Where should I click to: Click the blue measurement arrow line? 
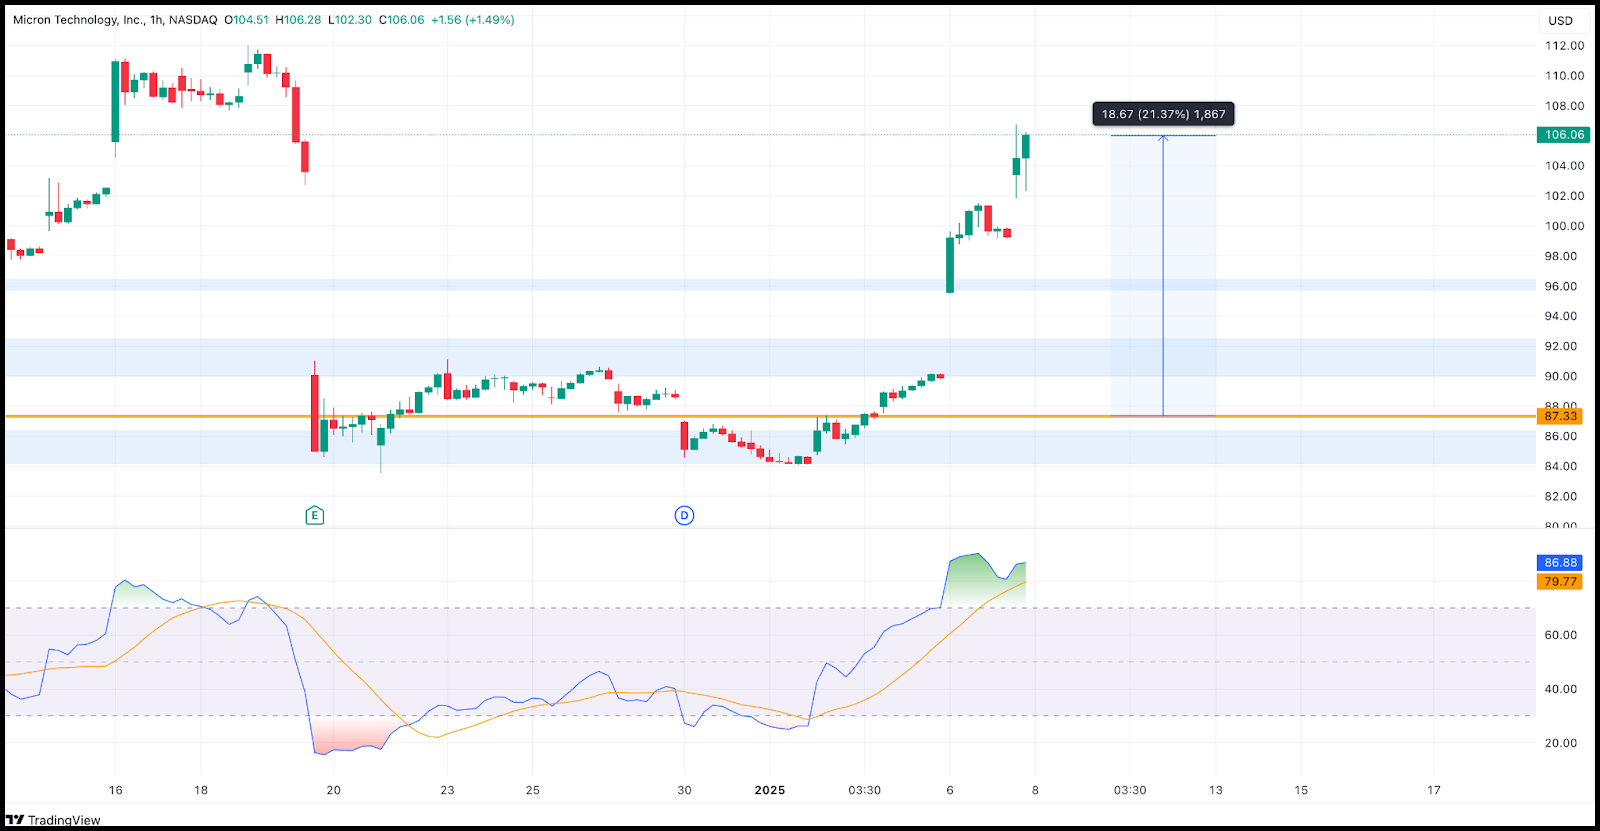pos(1163,275)
